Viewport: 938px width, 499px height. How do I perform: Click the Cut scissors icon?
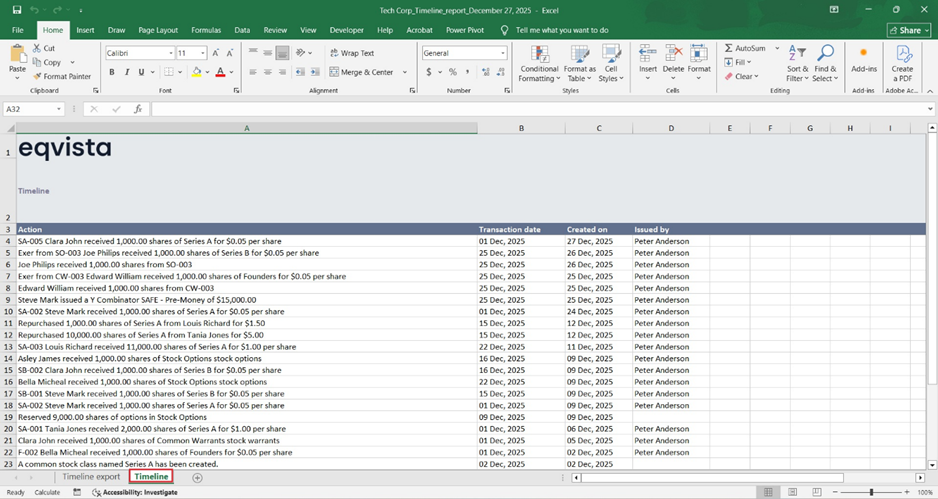pos(37,48)
